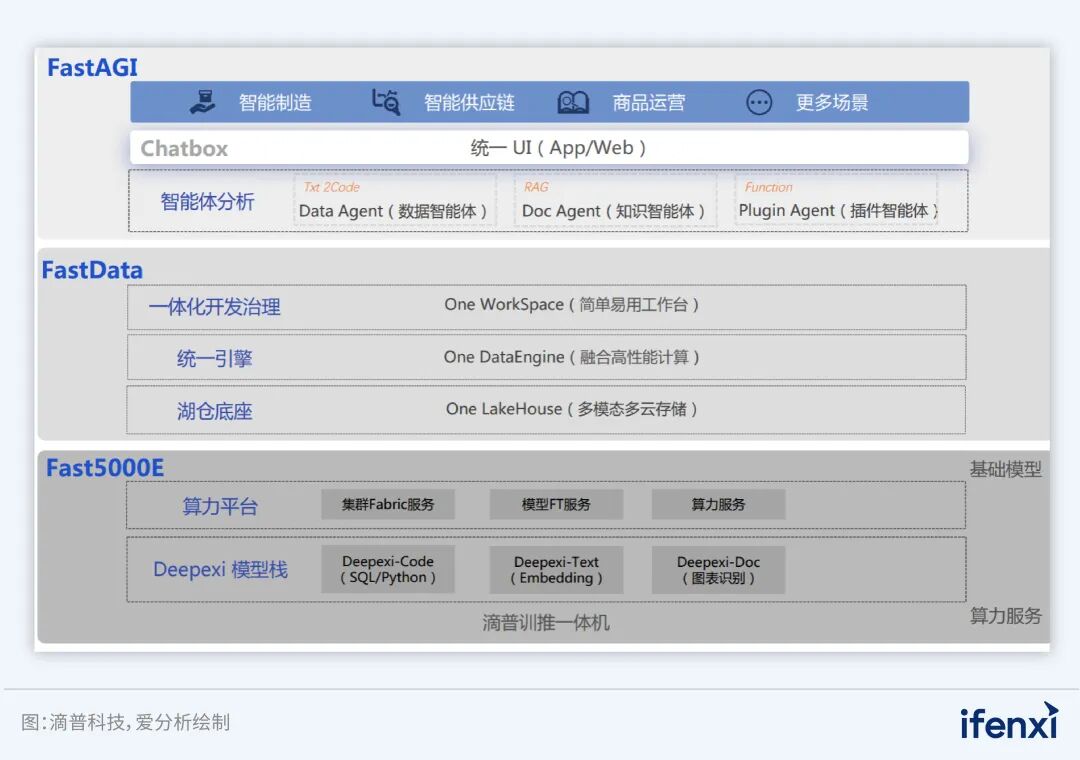Select the FastData heading
Screen dimensions: 1080x760
point(92,270)
